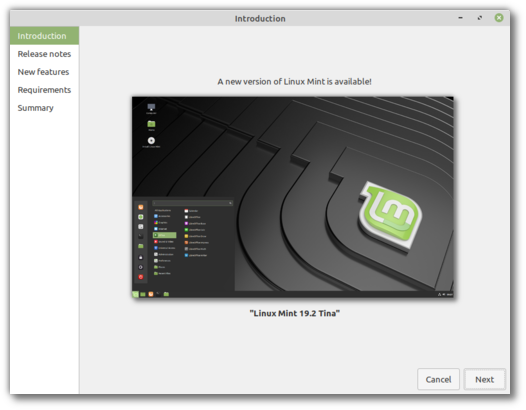526x410 pixels.
Task: Click orange Firefox icon atop menu favorites
Action: (141, 207)
